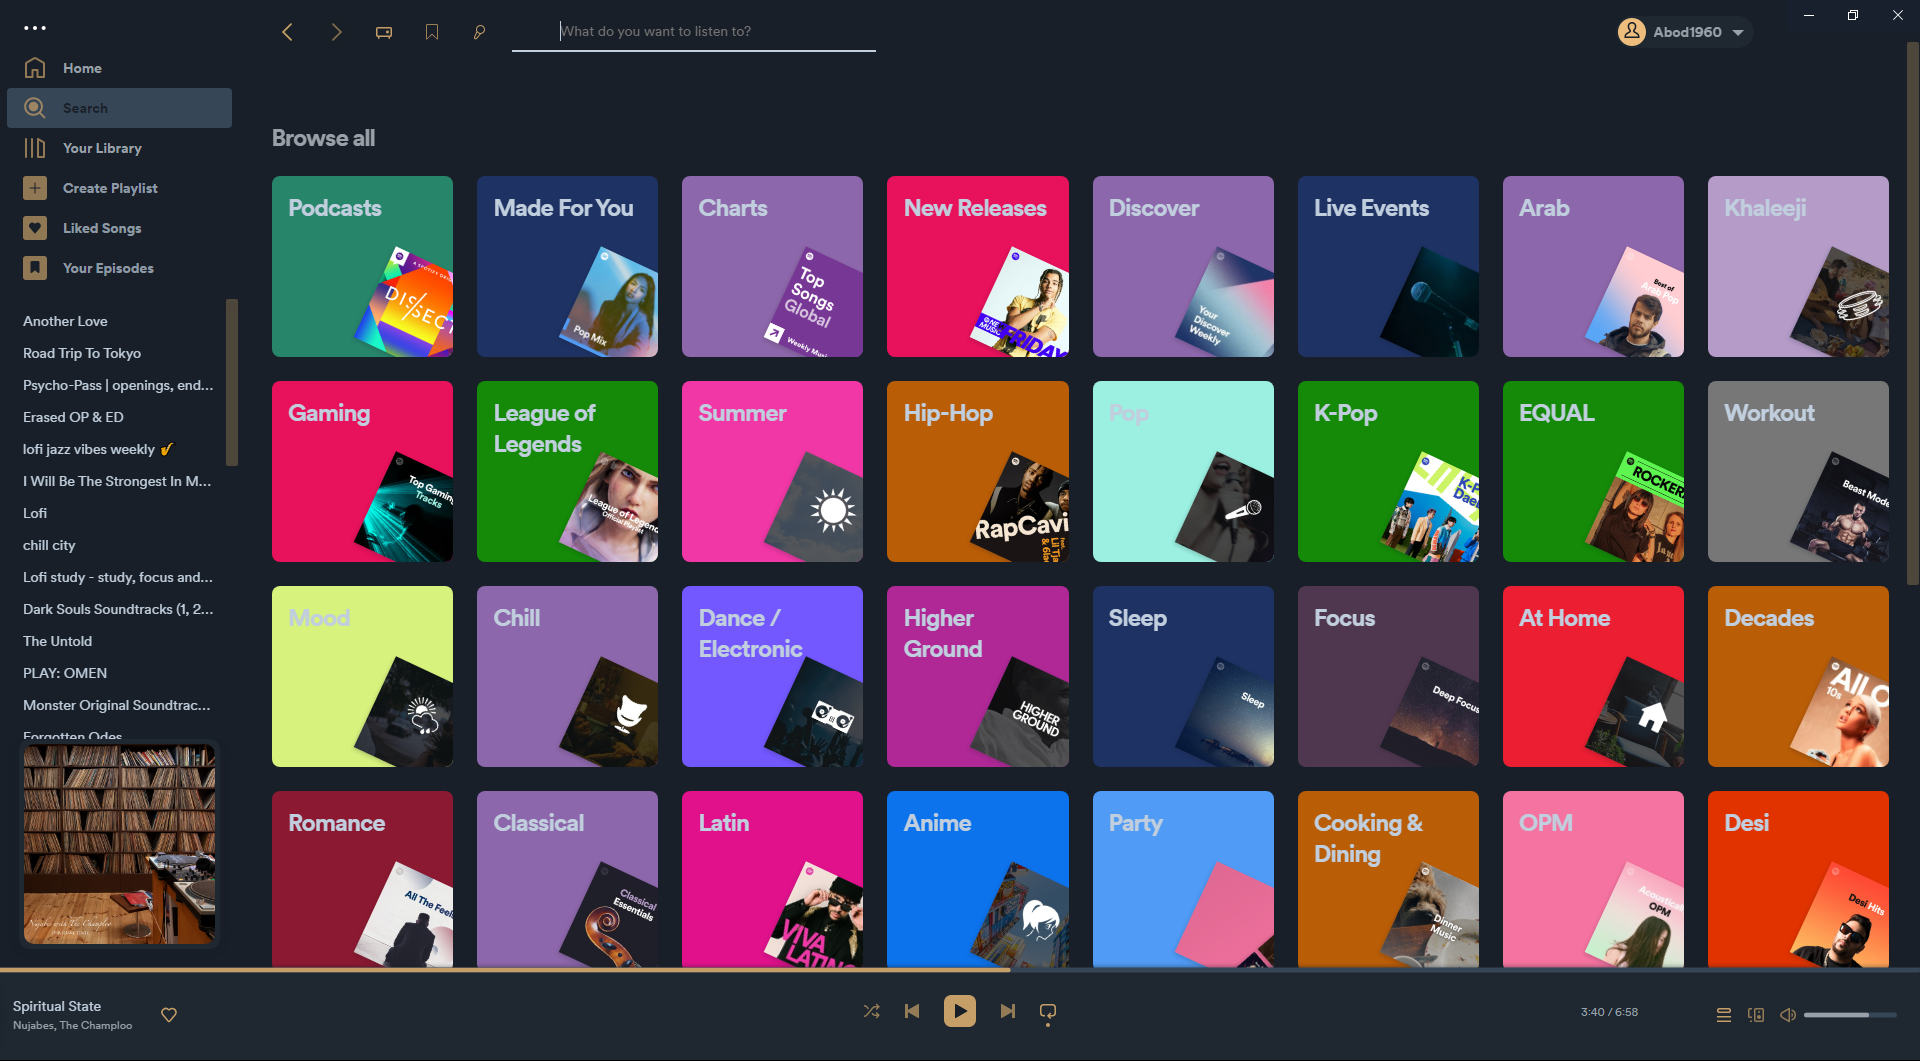
Task: Open the connect to a device menu
Action: [1756, 1014]
